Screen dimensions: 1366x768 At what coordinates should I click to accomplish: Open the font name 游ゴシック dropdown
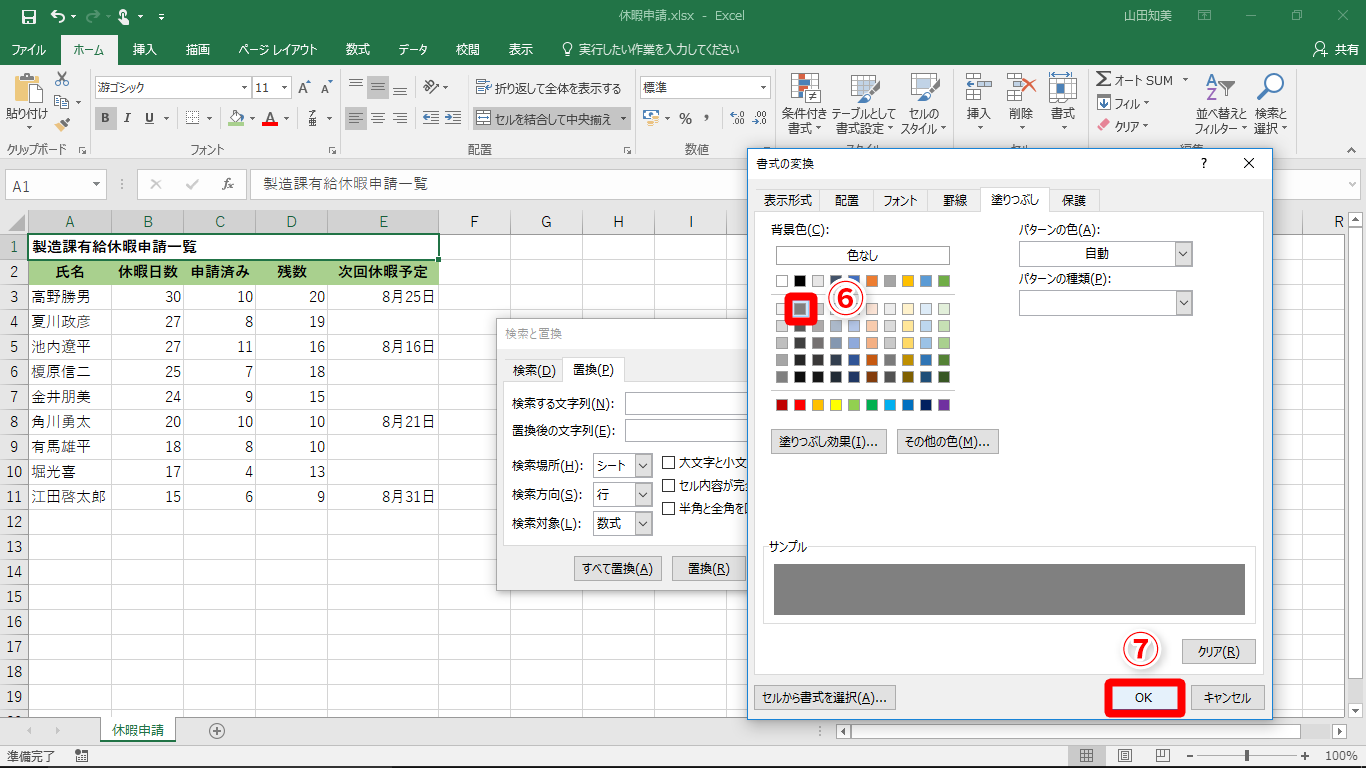(x=243, y=88)
